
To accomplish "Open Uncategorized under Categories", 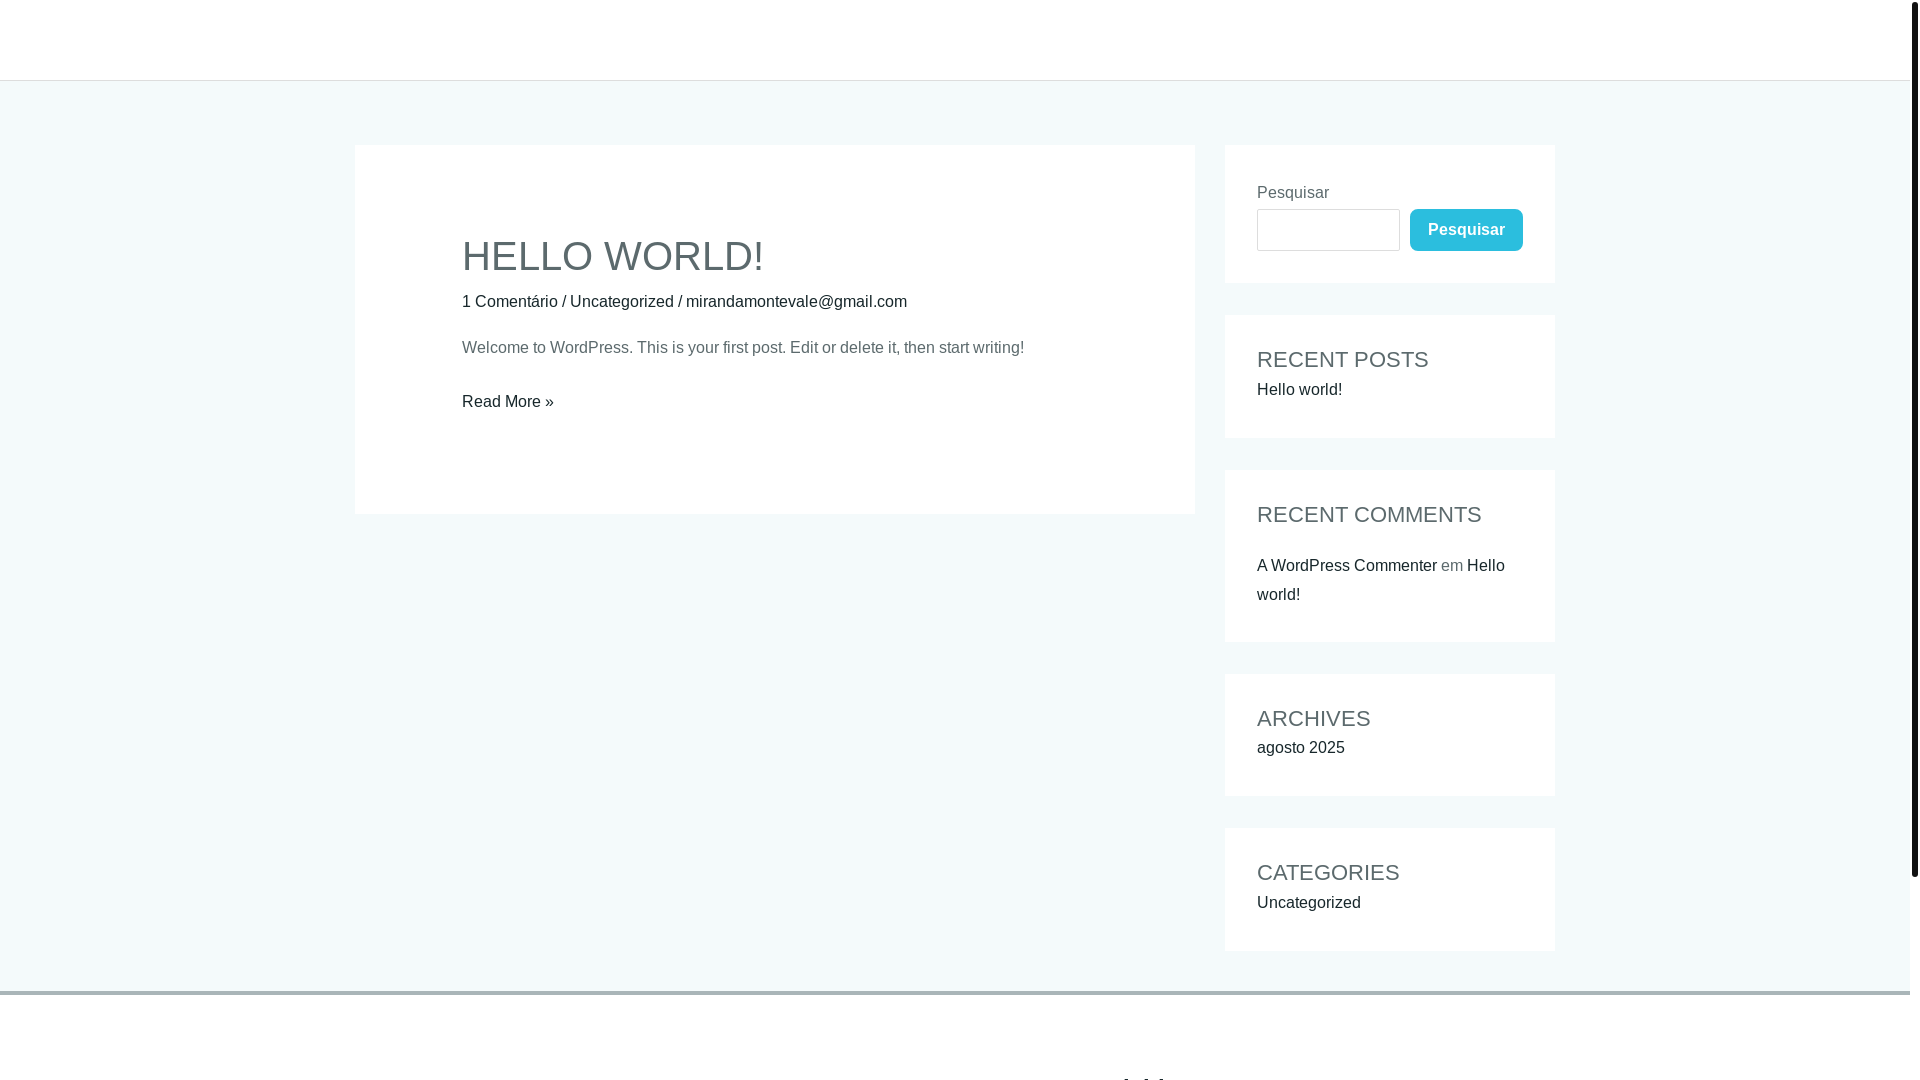I will click(x=1308, y=902).
